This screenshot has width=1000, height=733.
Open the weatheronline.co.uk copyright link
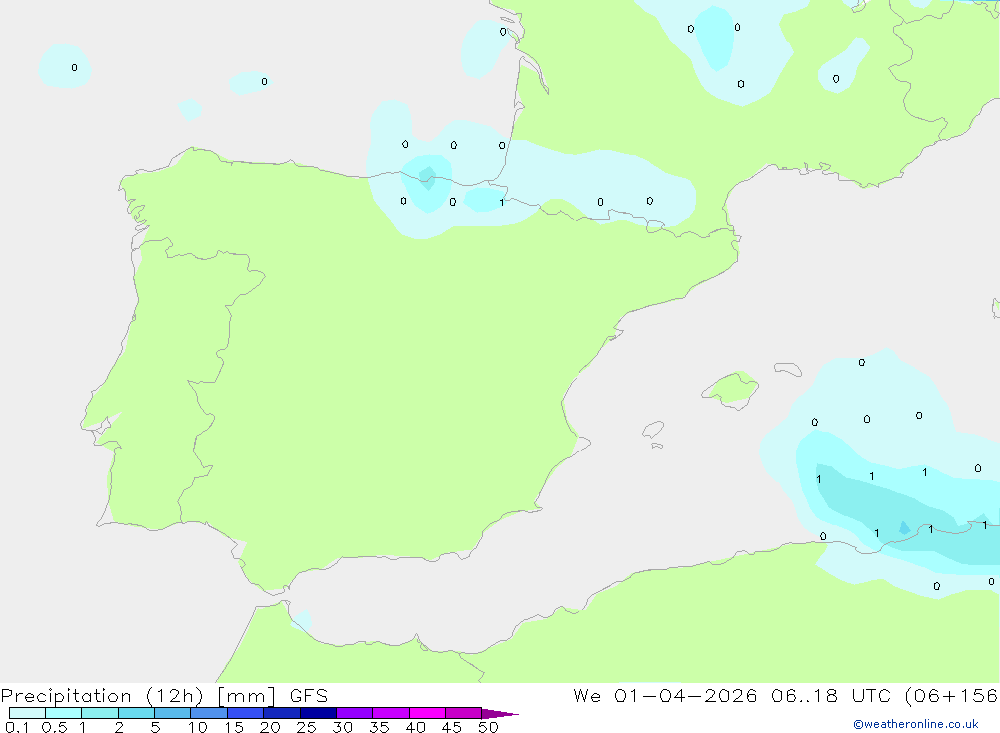(x=915, y=724)
